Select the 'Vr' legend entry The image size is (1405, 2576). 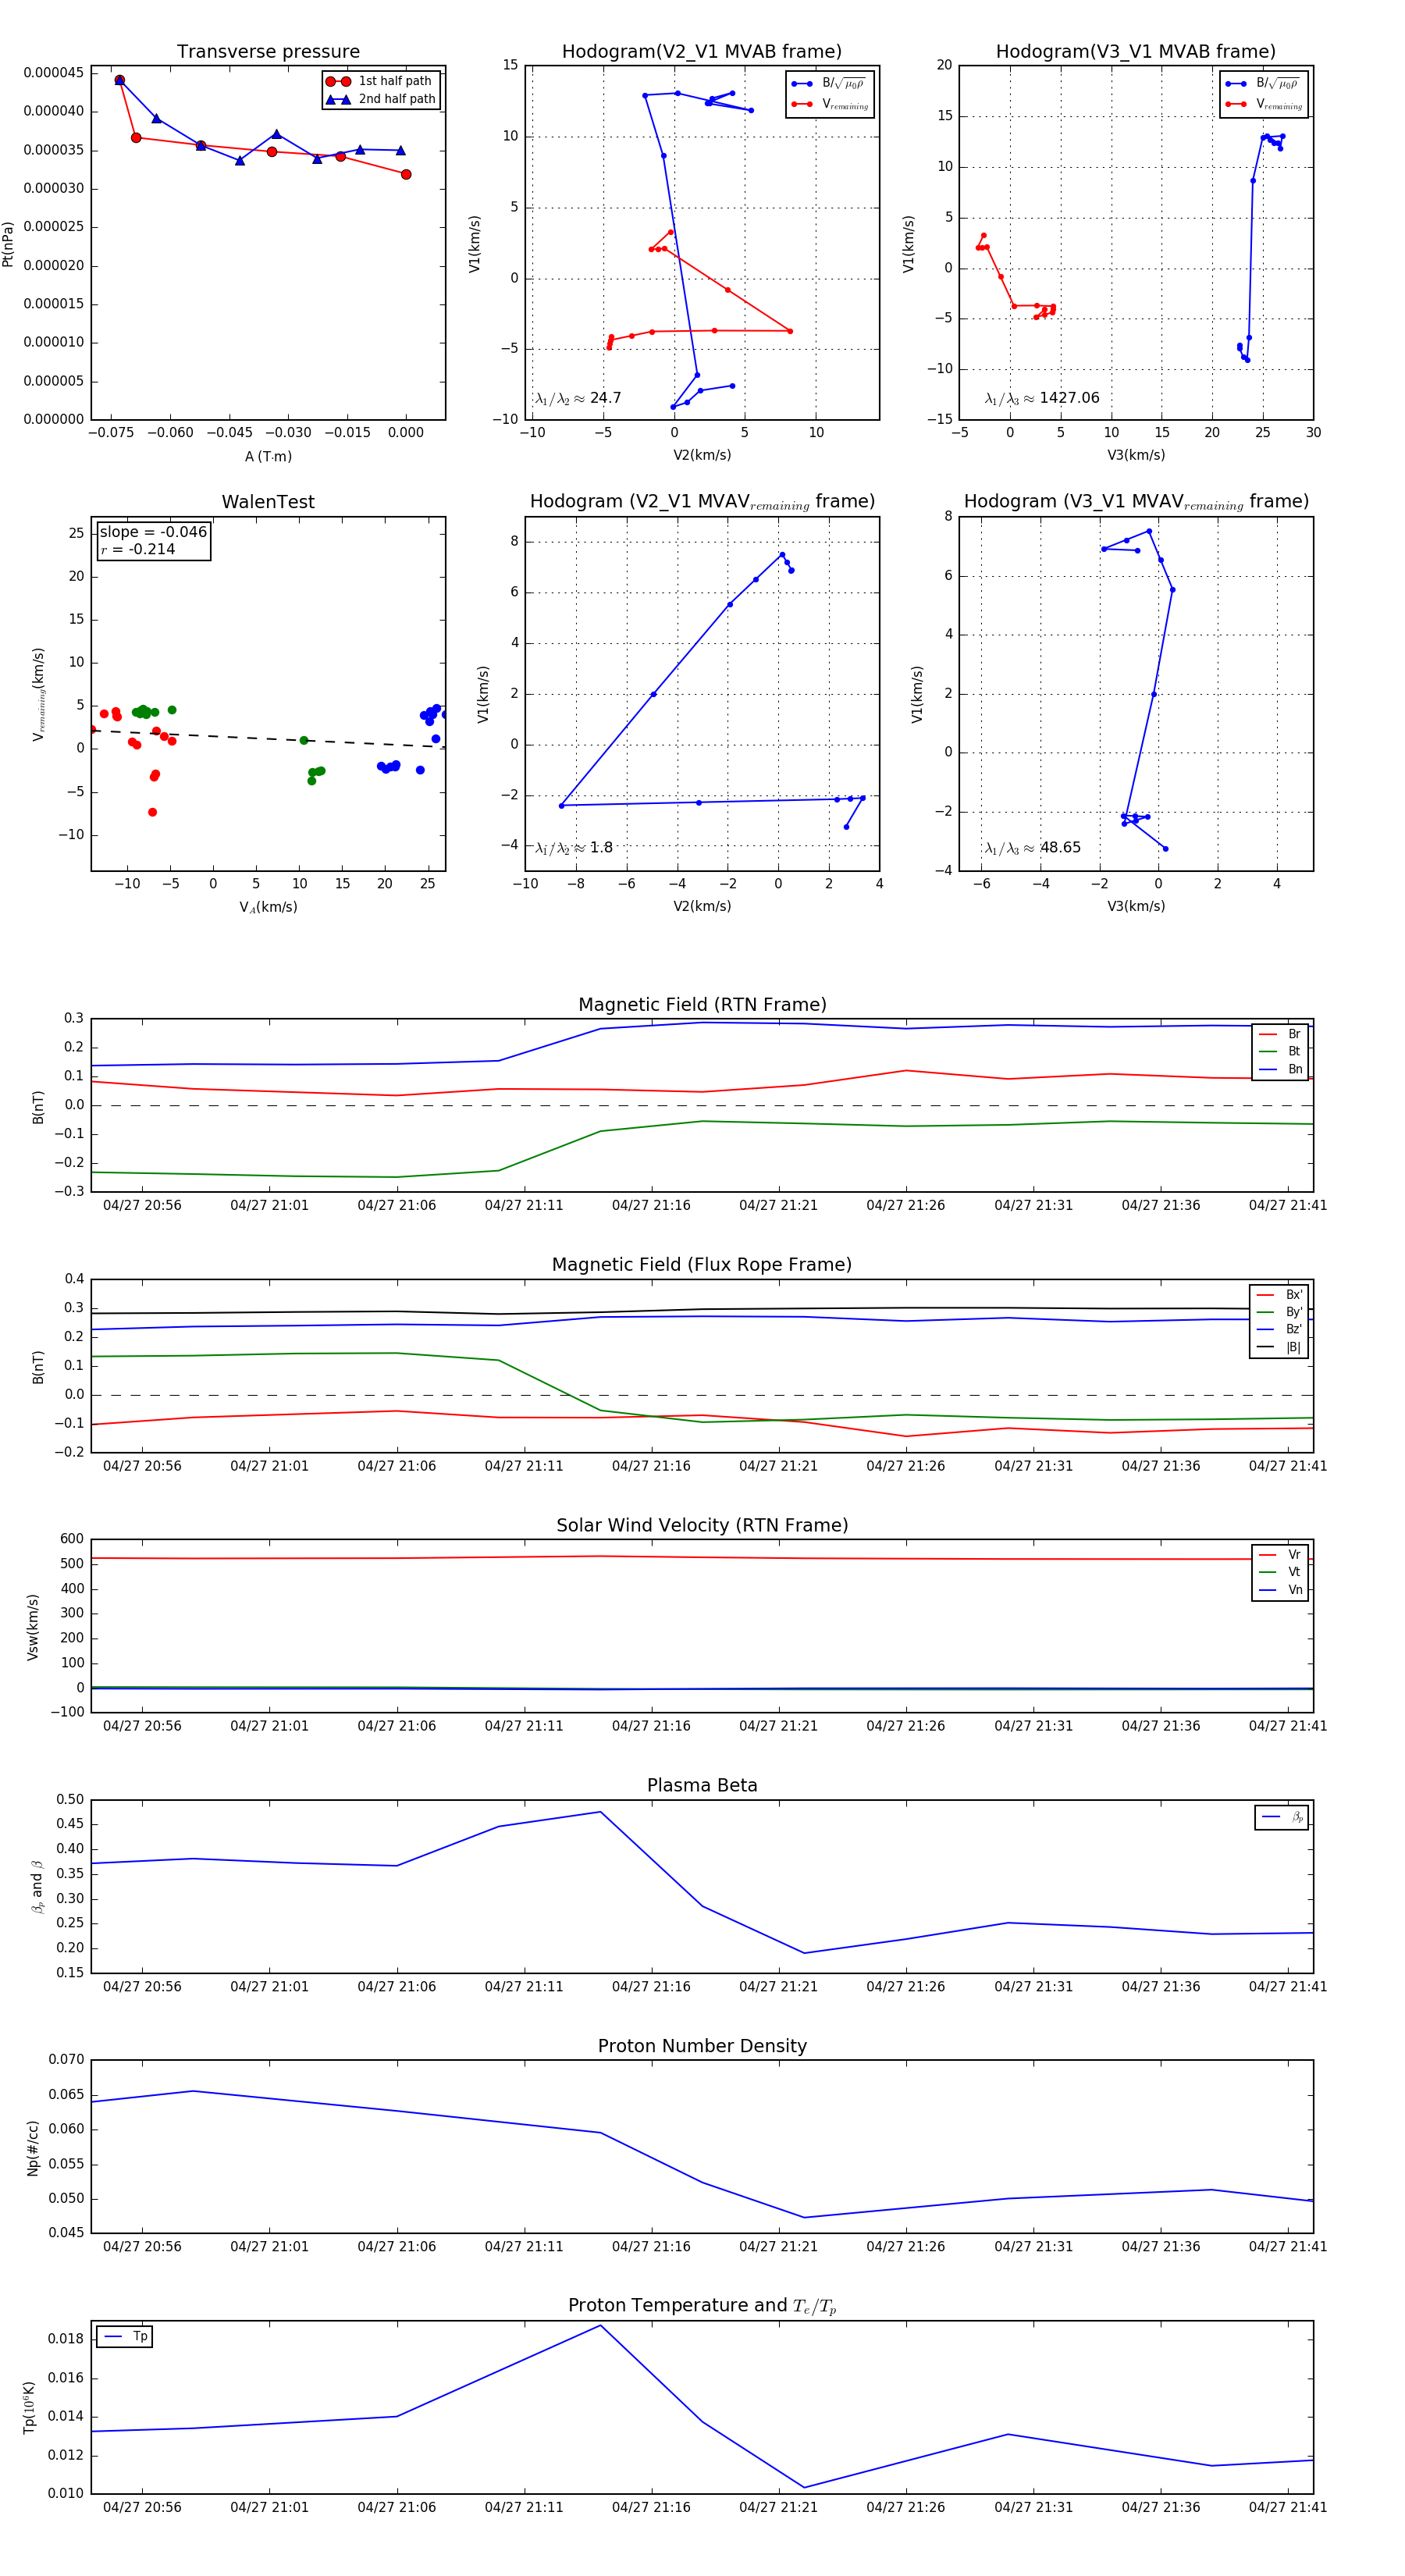[1280, 1555]
